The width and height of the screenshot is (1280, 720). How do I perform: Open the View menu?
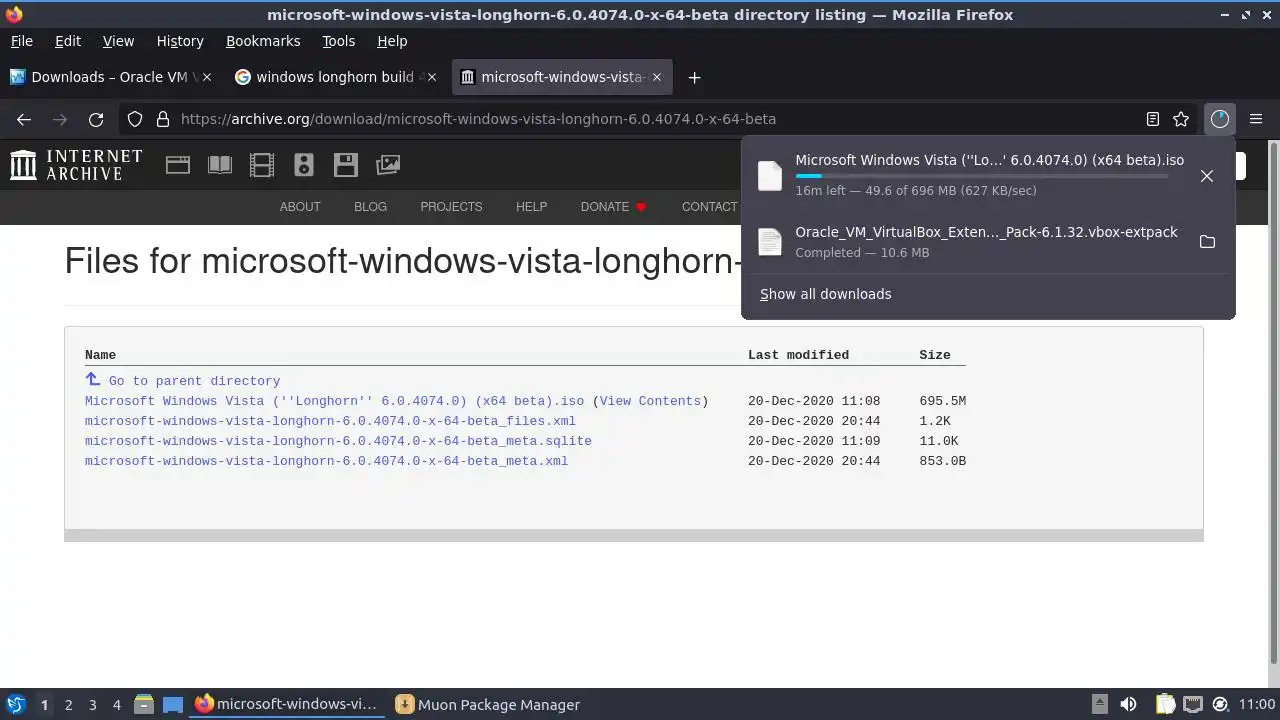click(x=118, y=41)
